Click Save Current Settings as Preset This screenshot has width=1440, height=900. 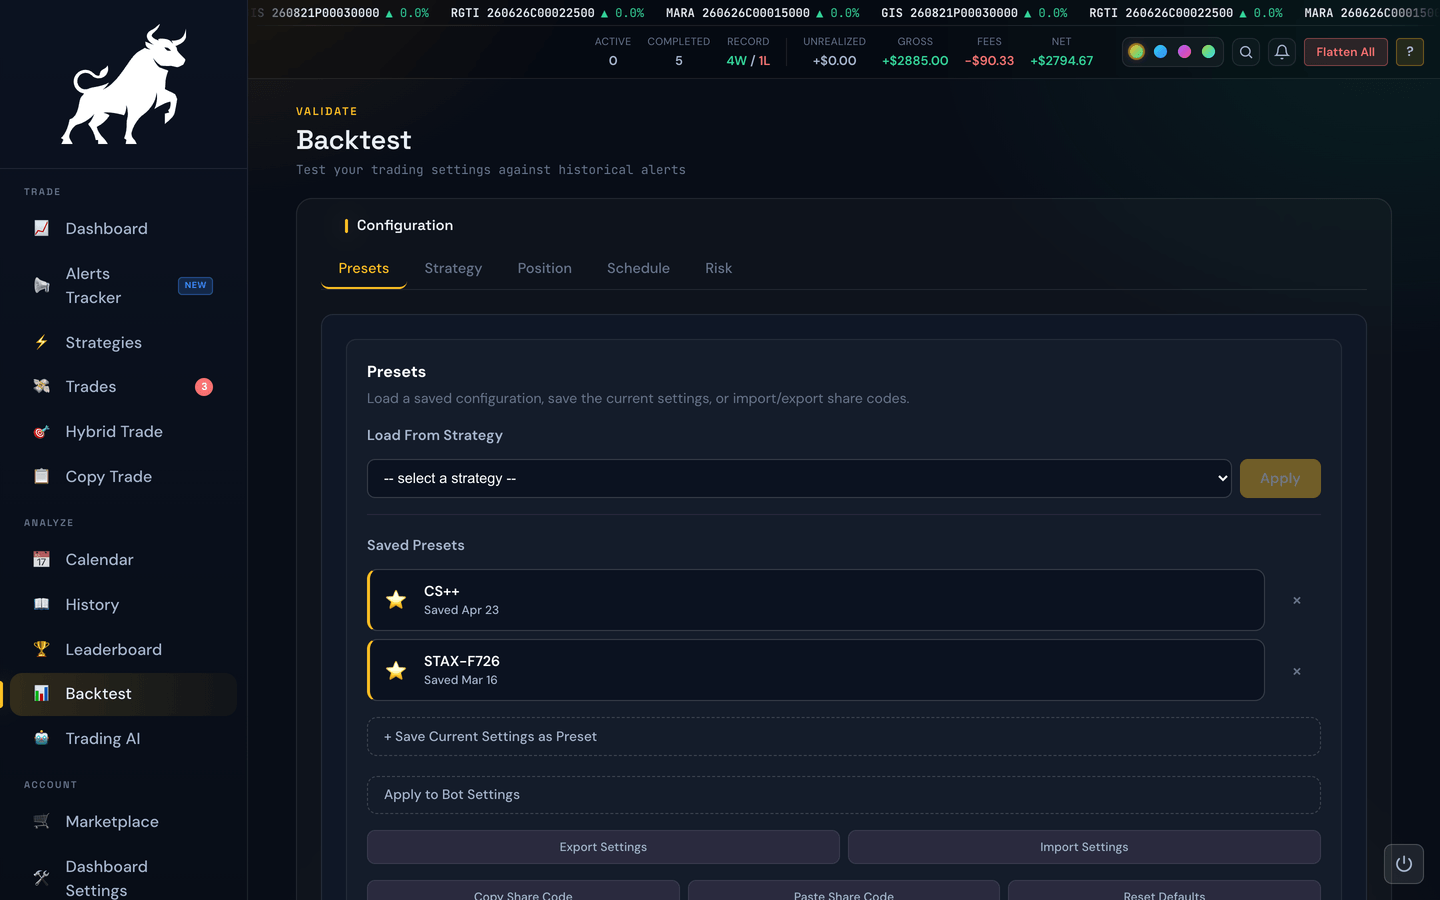point(844,736)
